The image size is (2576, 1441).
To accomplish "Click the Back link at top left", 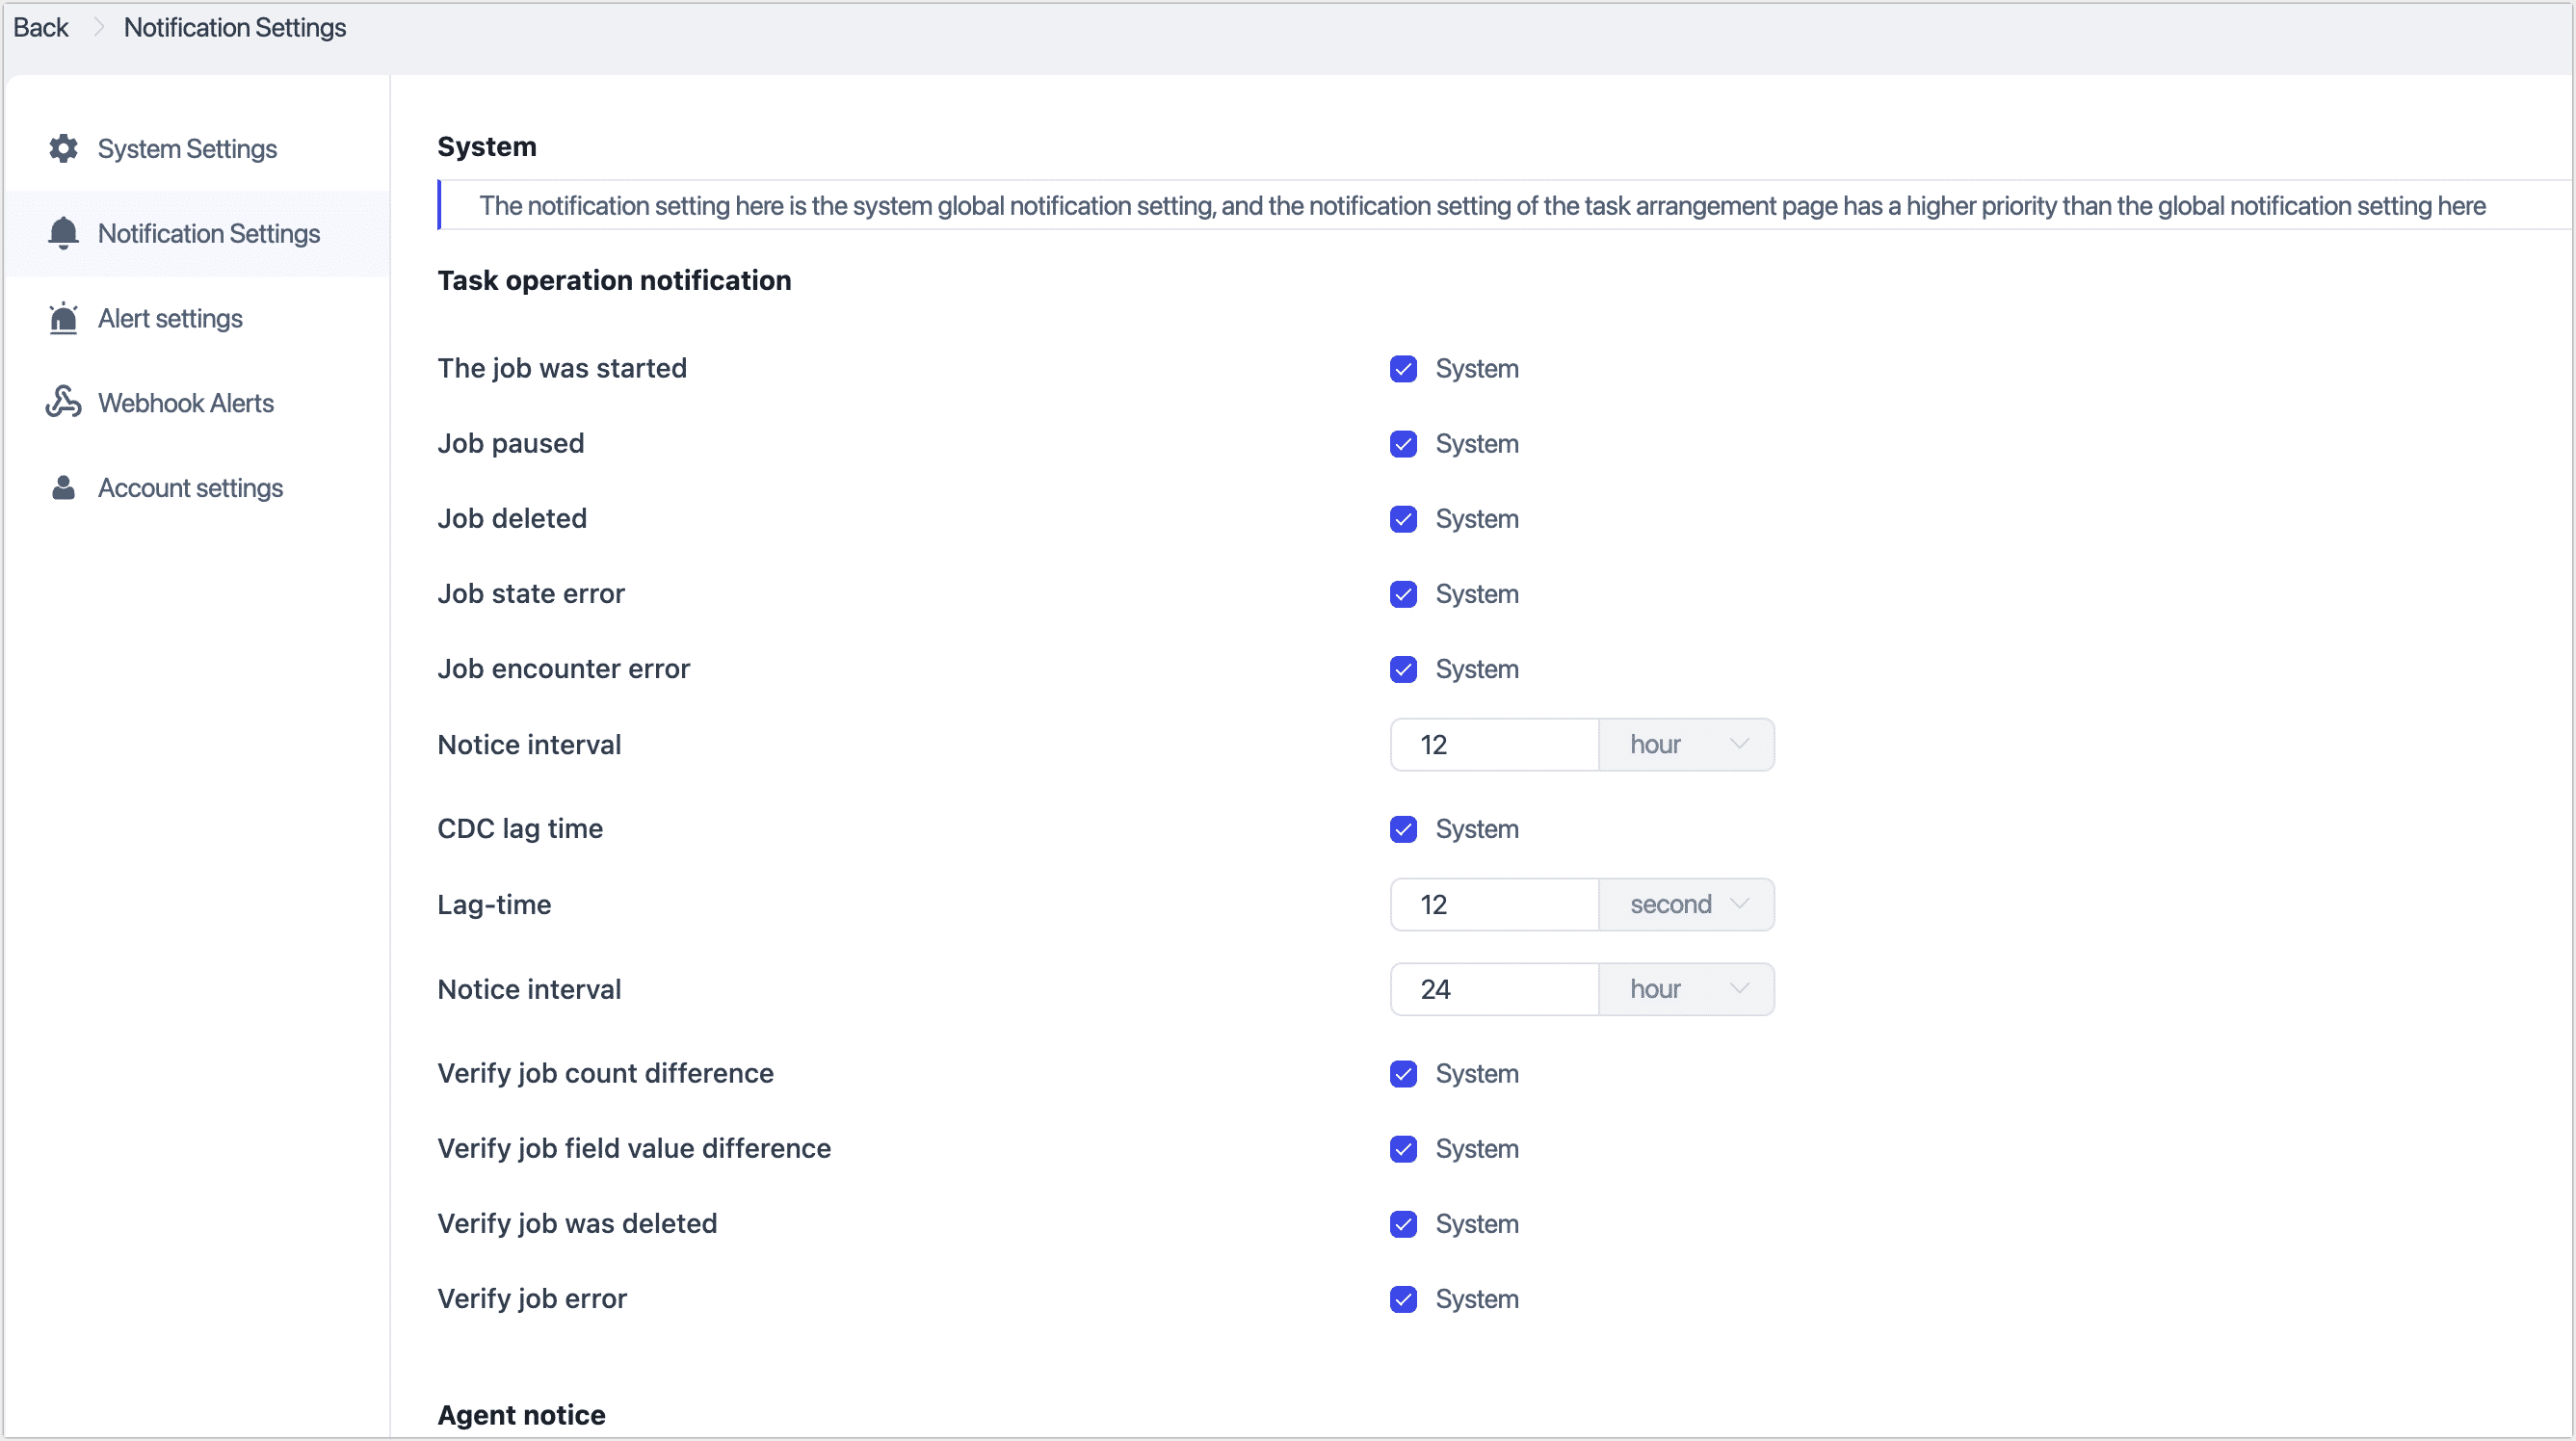I will (40, 27).
